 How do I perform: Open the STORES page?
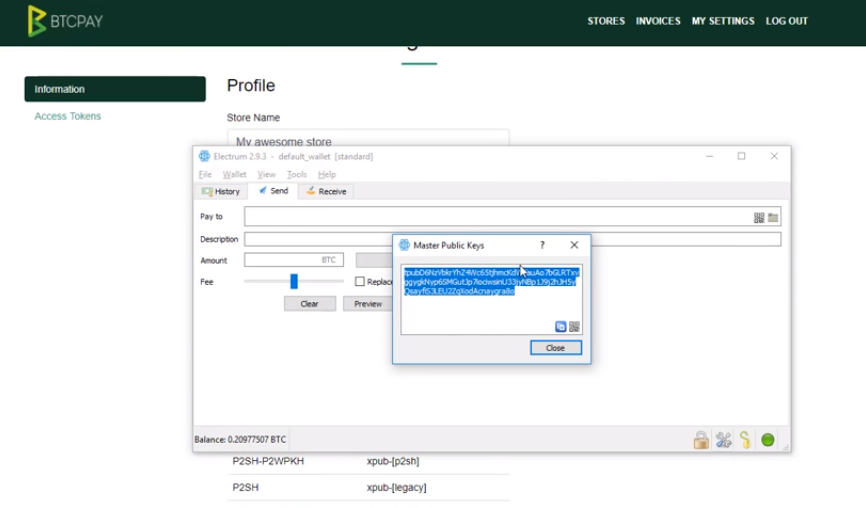[606, 21]
